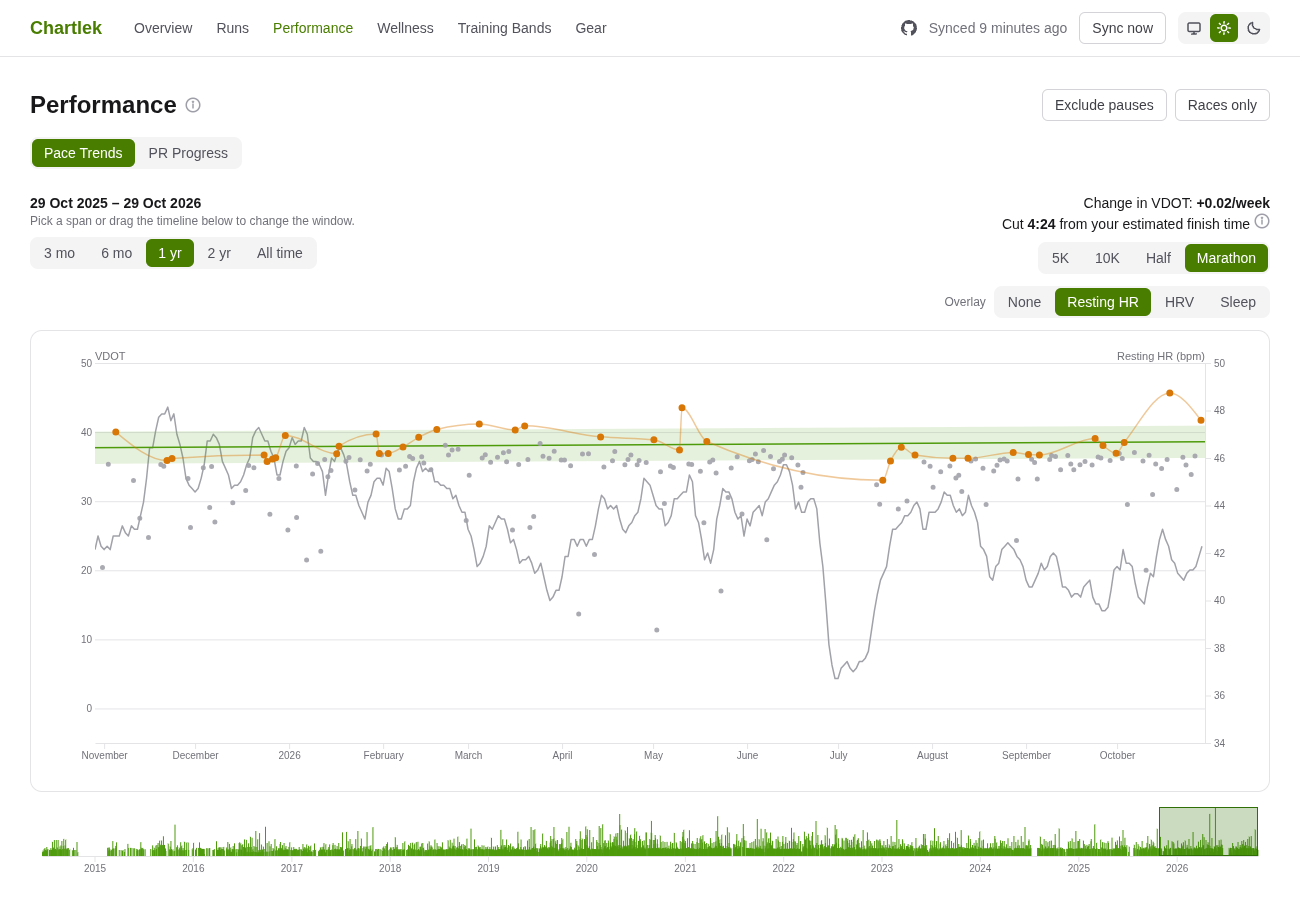Choose 5K race distance
The image size is (1300, 908).
[1060, 258]
